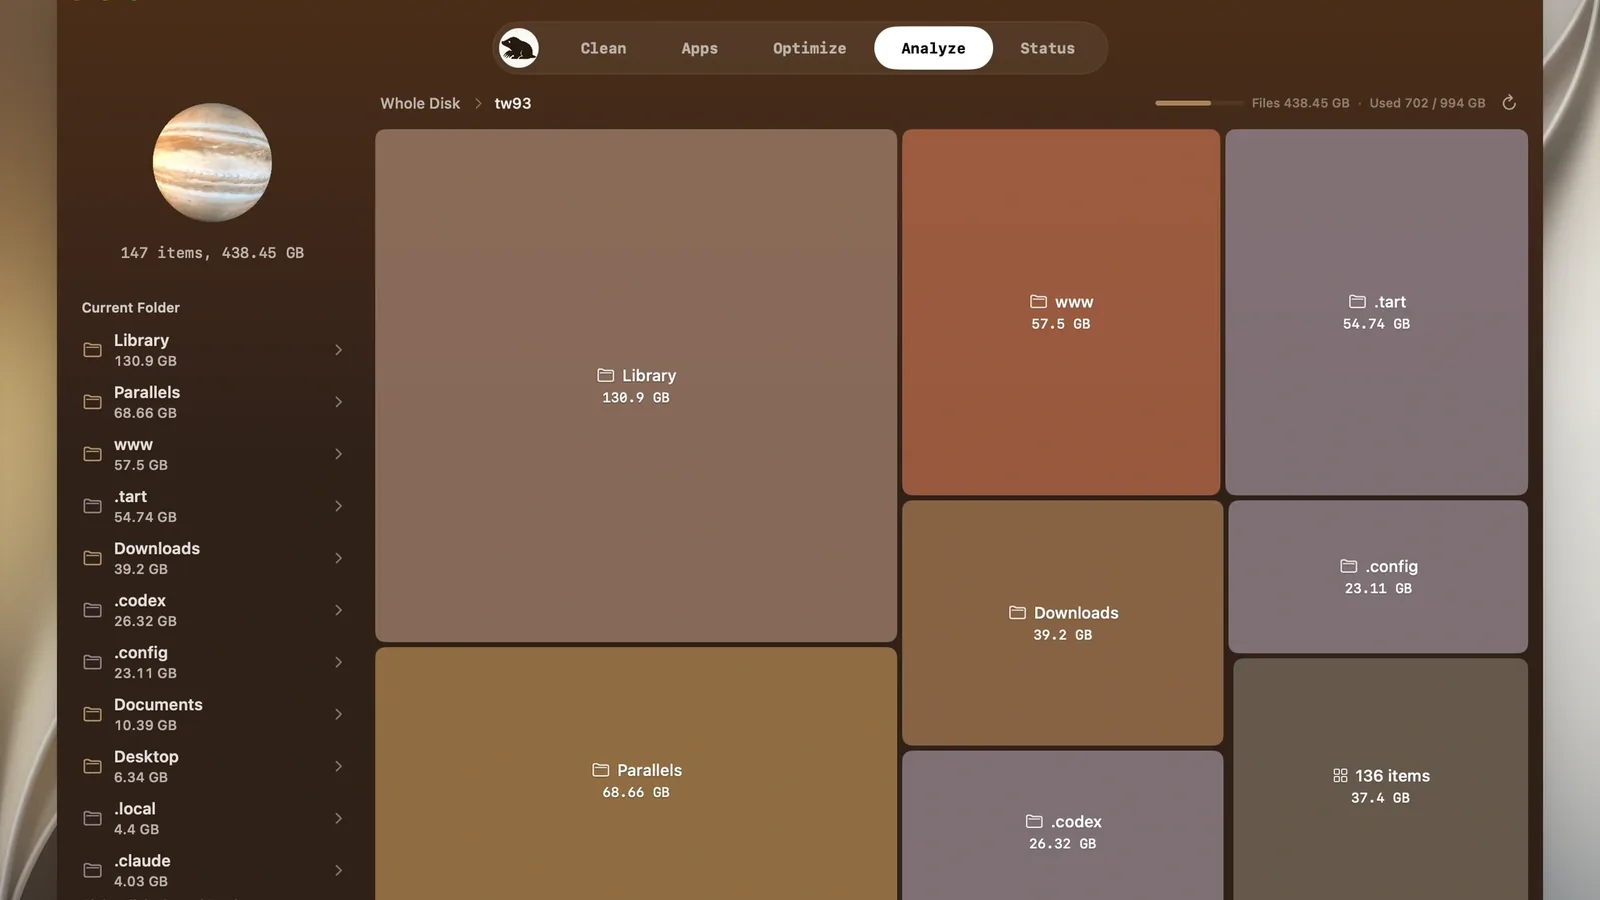
Task: Click the 'Used 702 / 994 GB' text
Action: click(1427, 103)
